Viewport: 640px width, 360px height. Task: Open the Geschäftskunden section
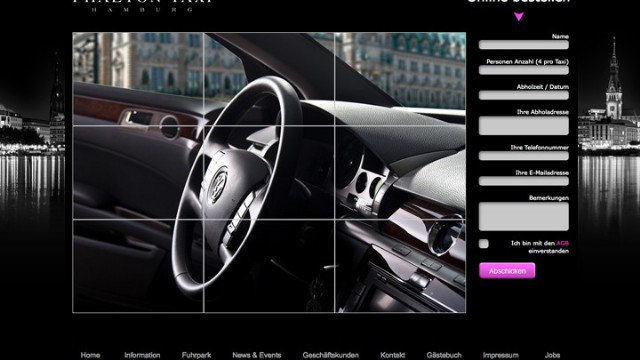[331, 355]
